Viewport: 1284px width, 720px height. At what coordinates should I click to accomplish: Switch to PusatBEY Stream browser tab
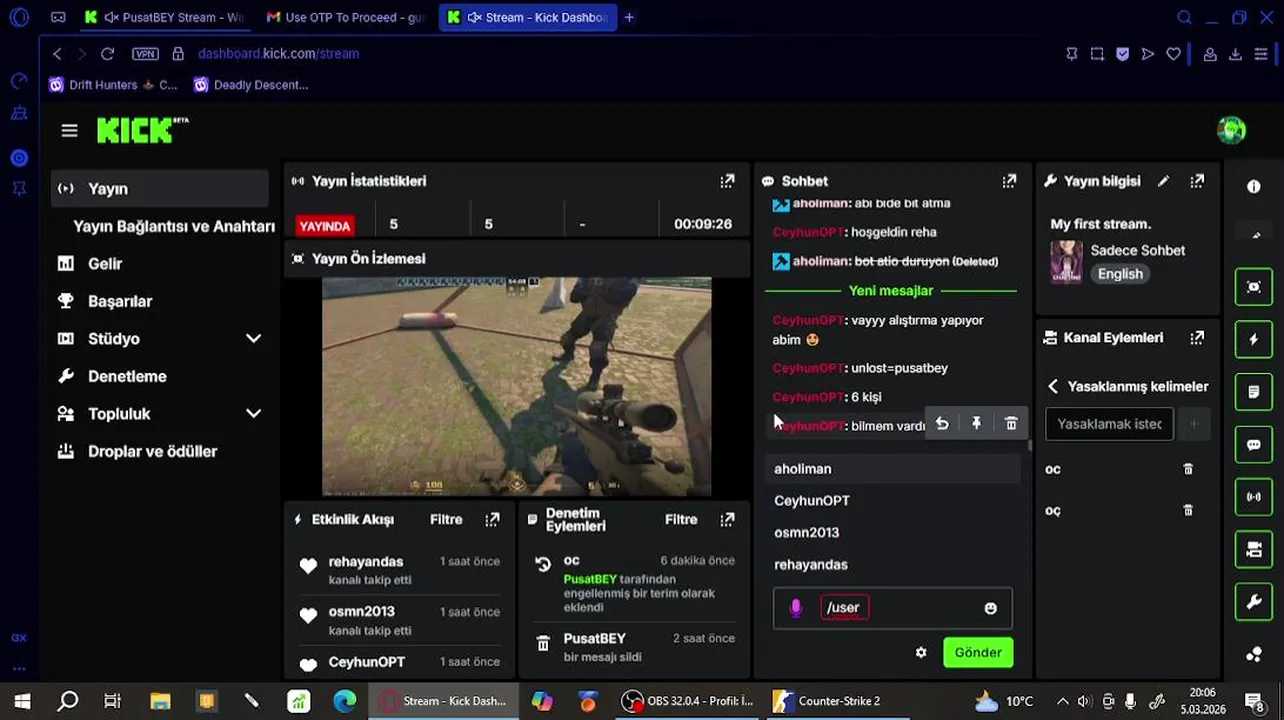coord(163,17)
